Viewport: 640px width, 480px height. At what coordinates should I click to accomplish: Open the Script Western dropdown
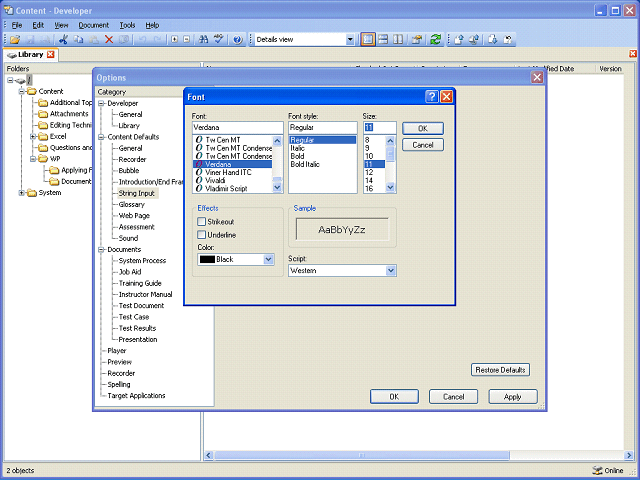(x=391, y=271)
